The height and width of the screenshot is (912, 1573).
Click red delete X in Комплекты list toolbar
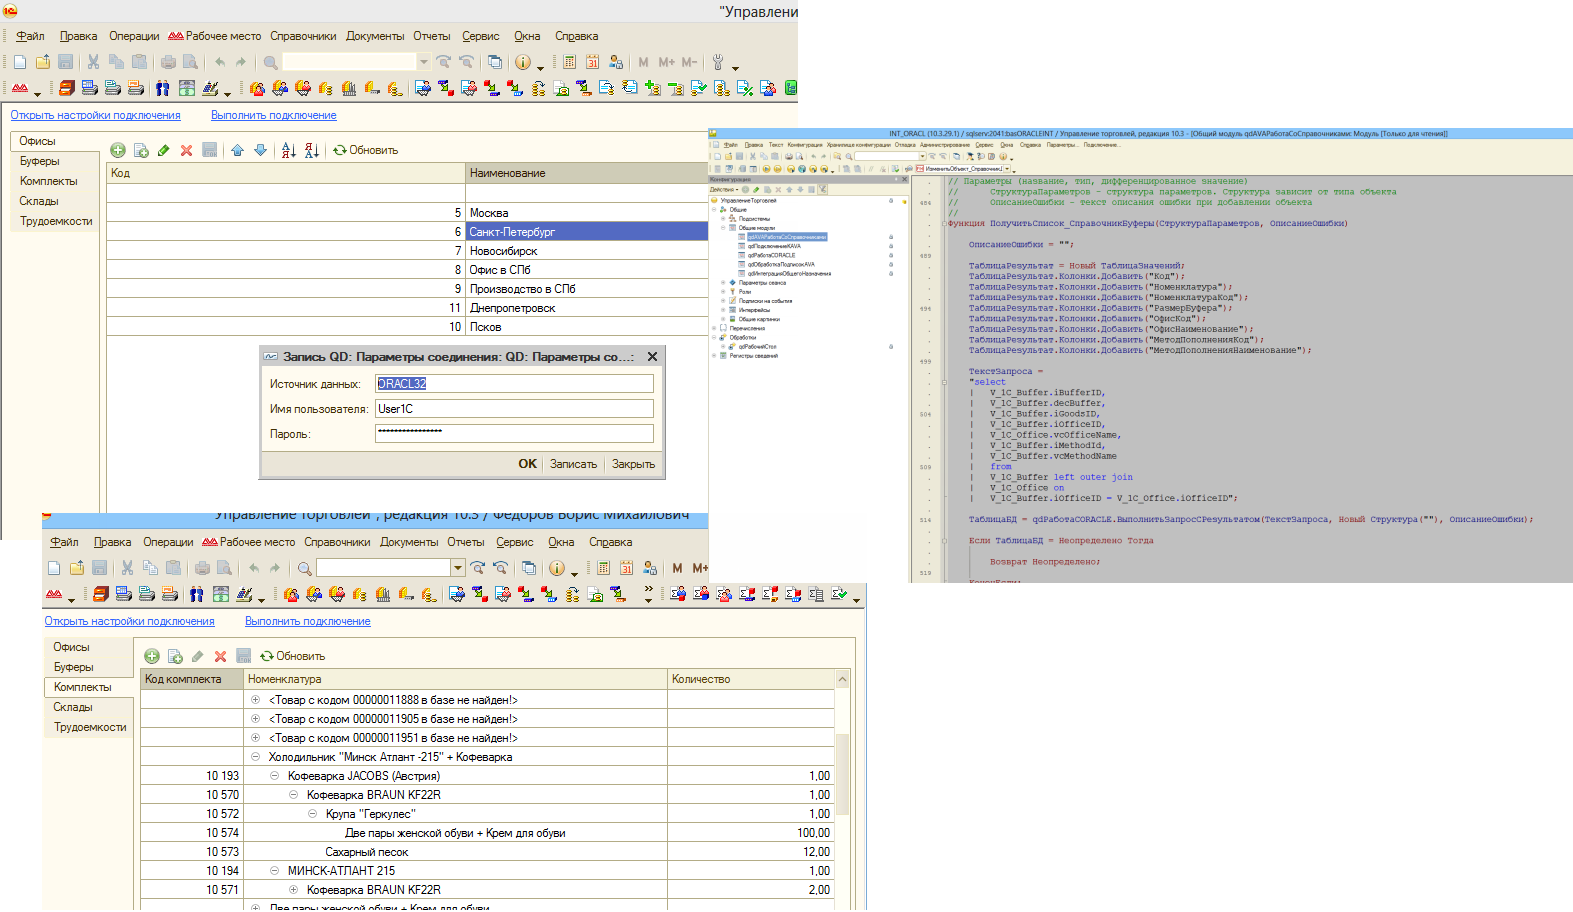tap(220, 656)
